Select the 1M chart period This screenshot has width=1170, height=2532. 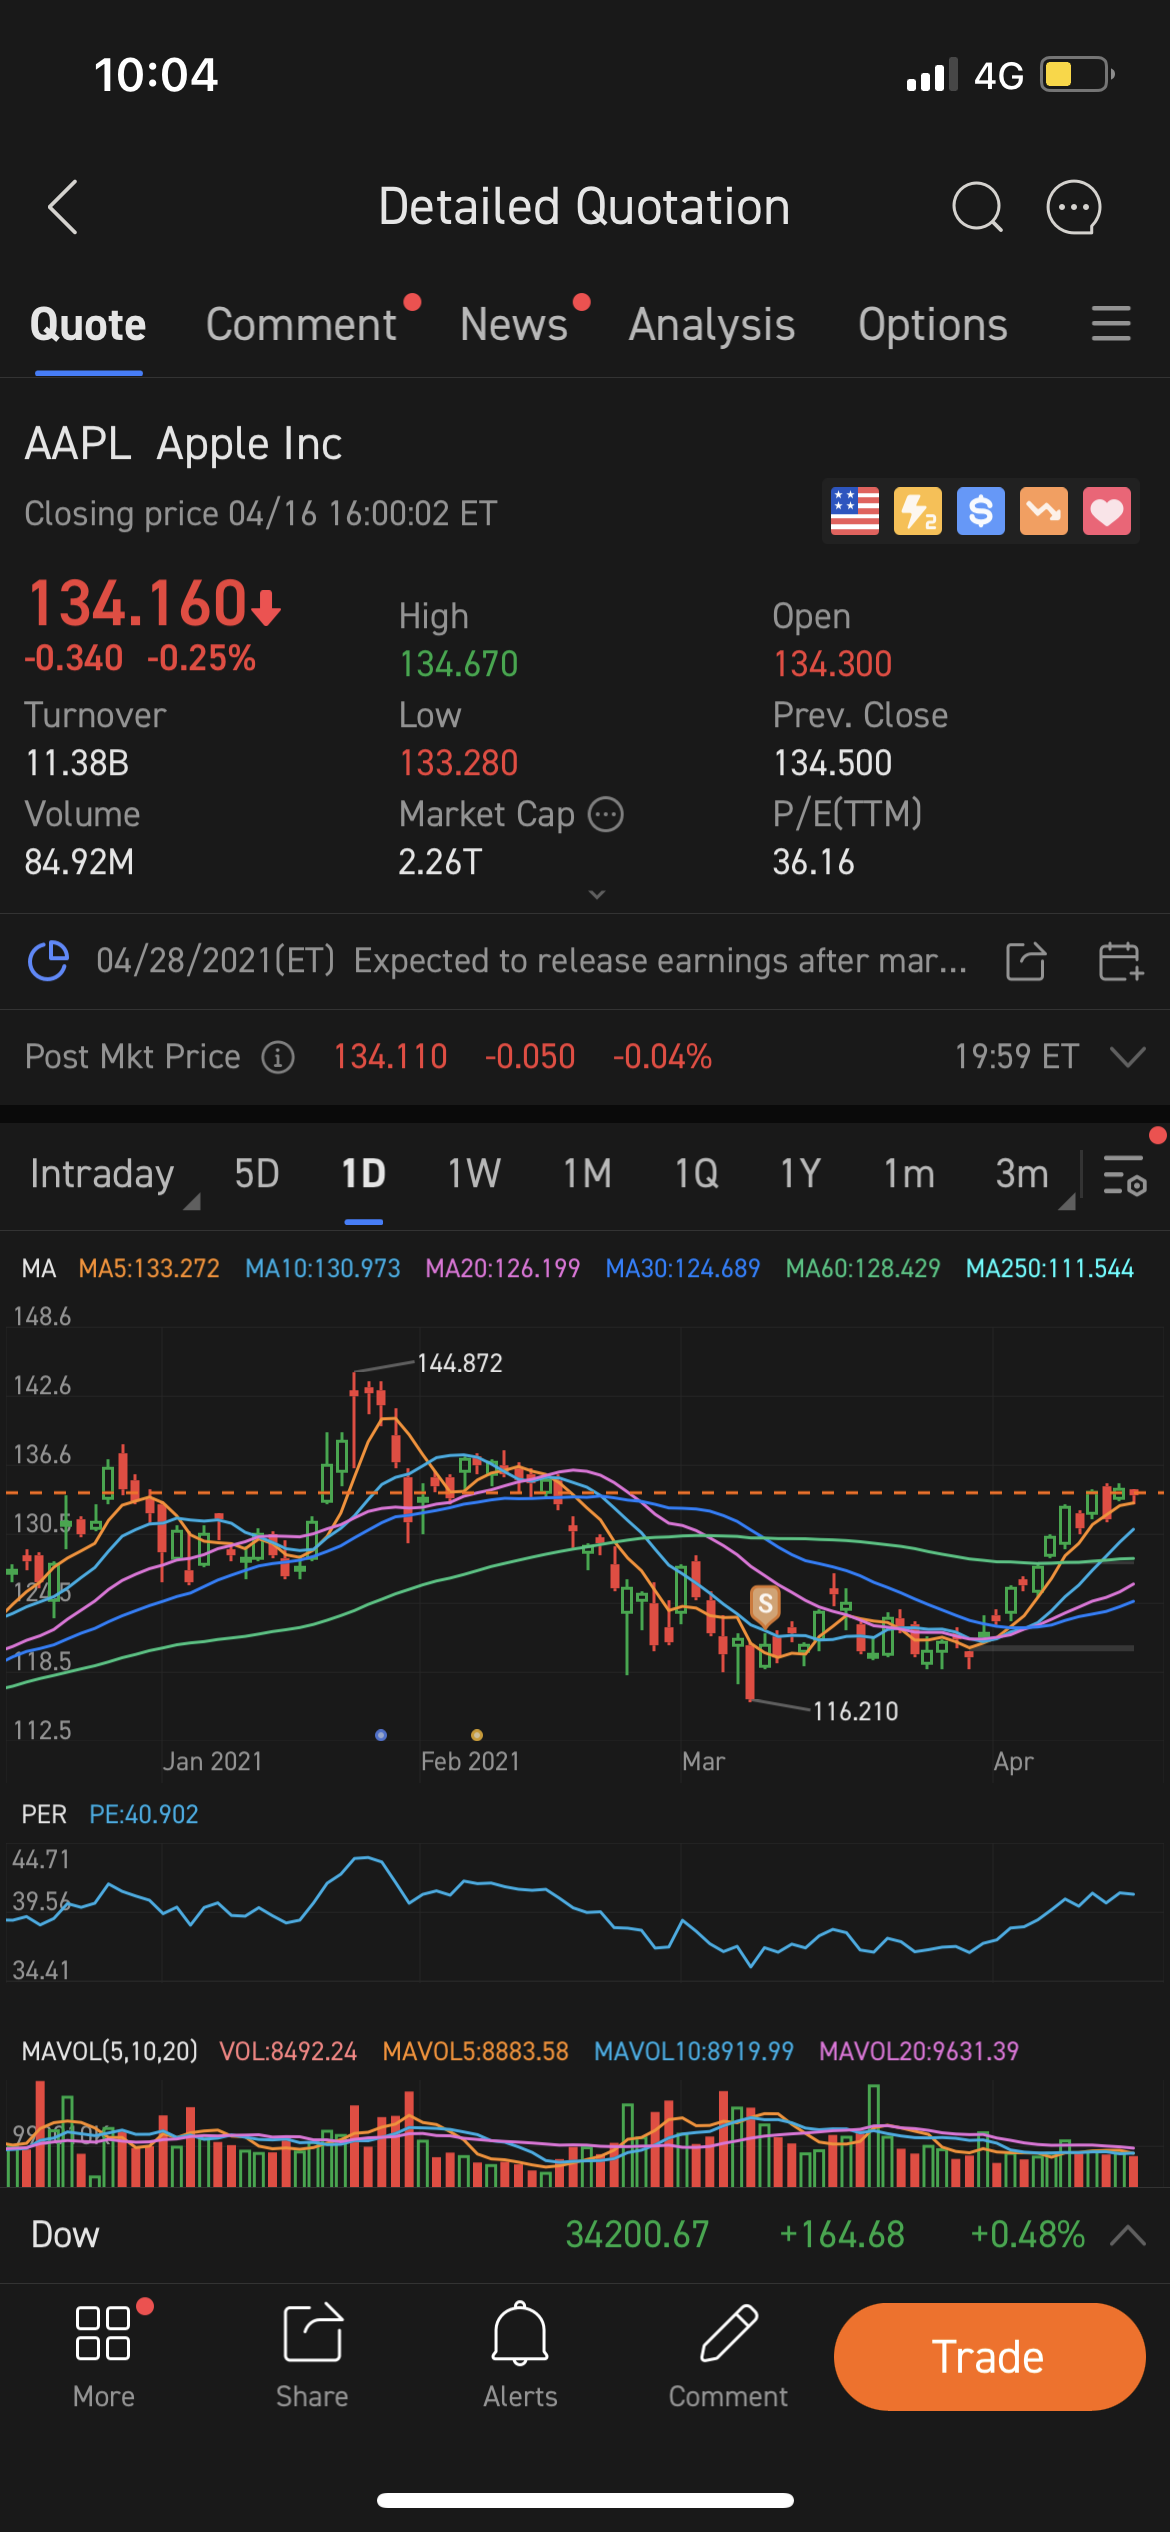pyautogui.click(x=587, y=1174)
